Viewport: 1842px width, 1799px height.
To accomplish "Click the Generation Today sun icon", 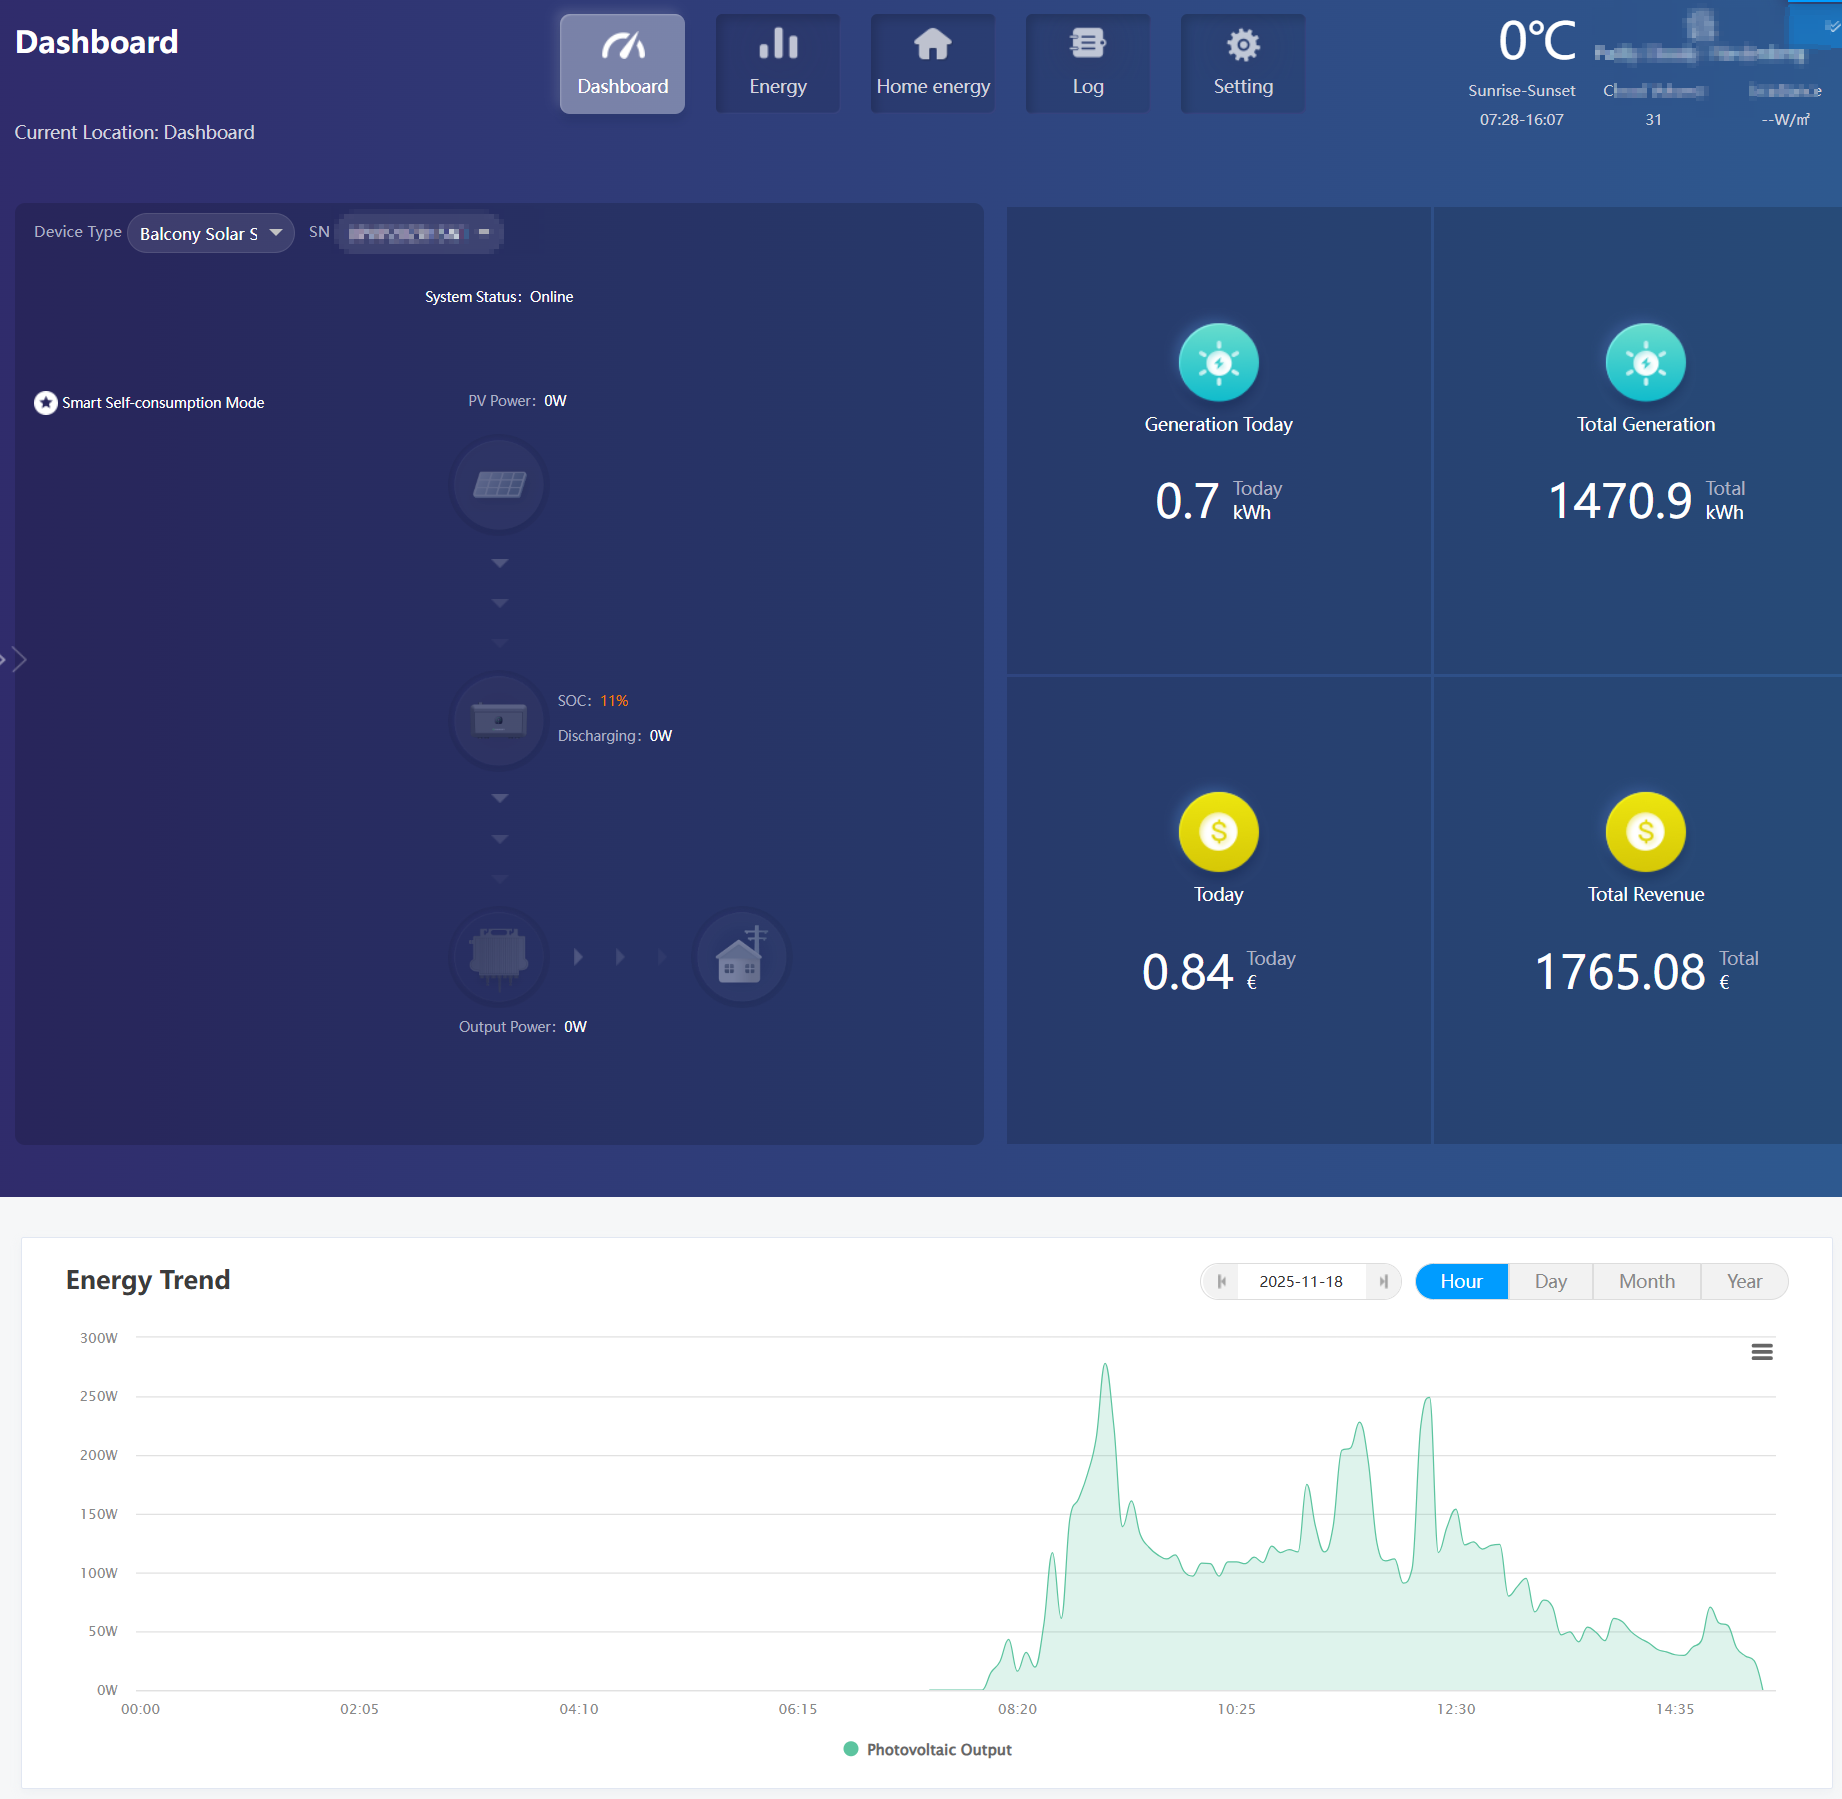I will click(x=1218, y=362).
